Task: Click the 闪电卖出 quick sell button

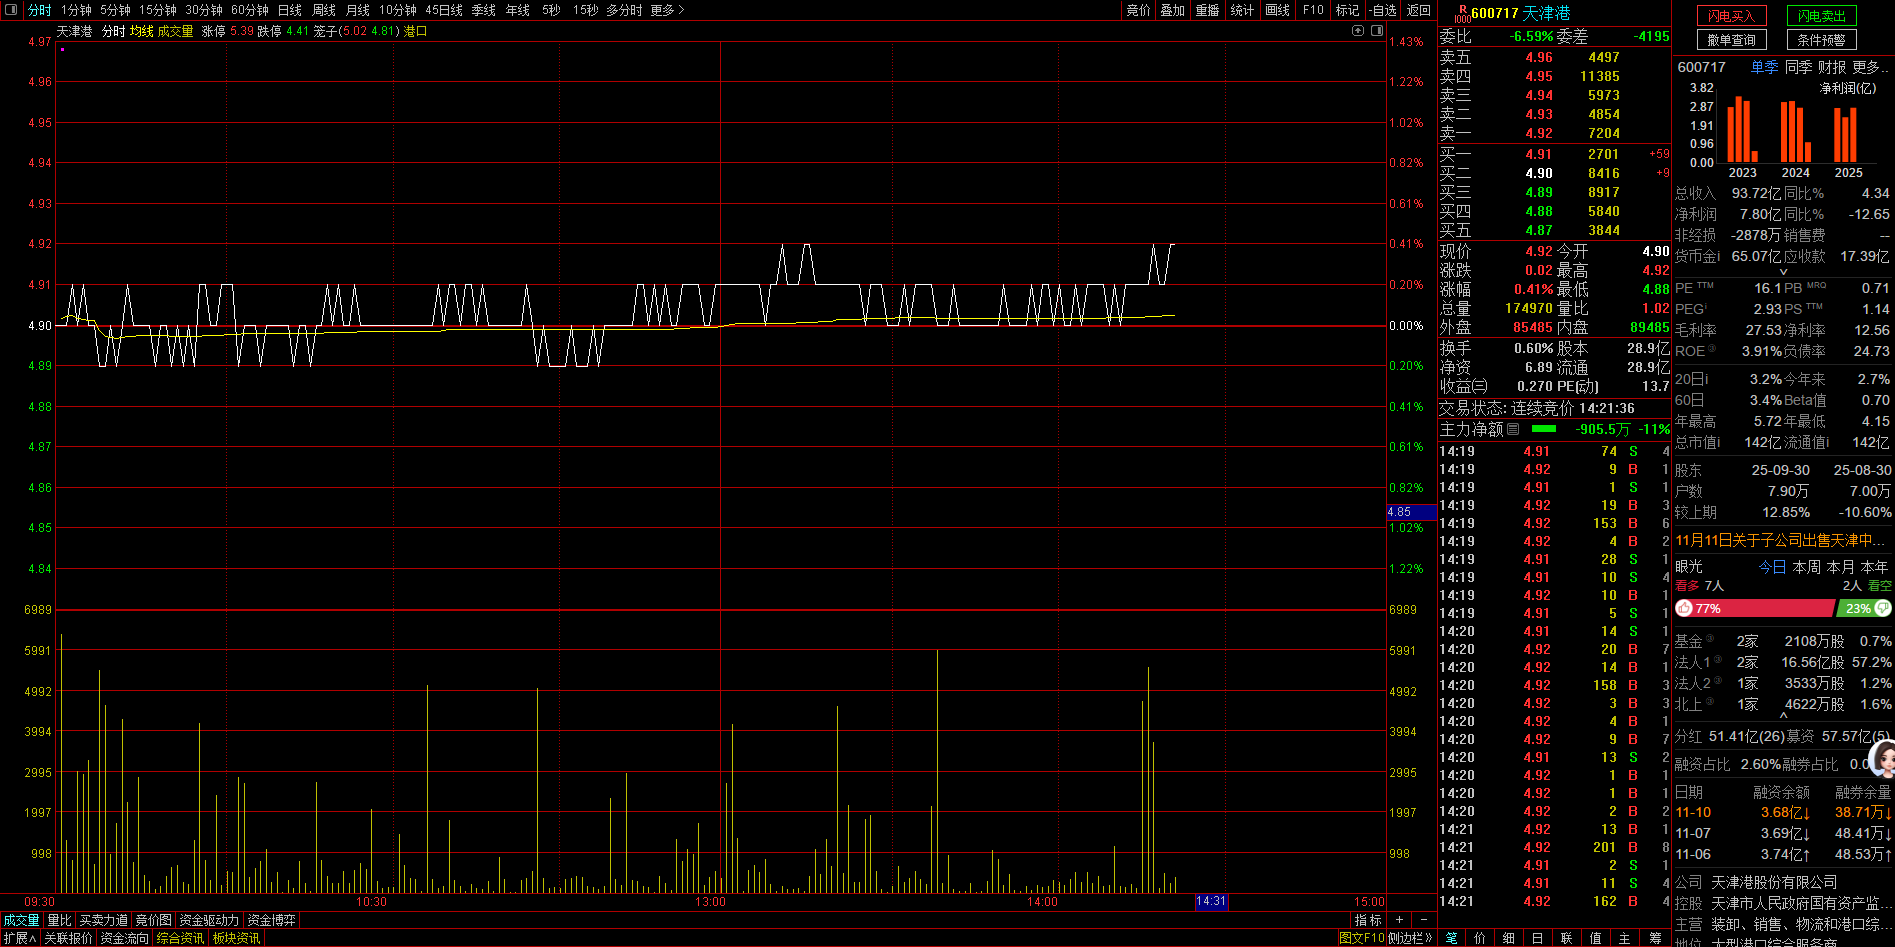Action: click(1822, 16)
